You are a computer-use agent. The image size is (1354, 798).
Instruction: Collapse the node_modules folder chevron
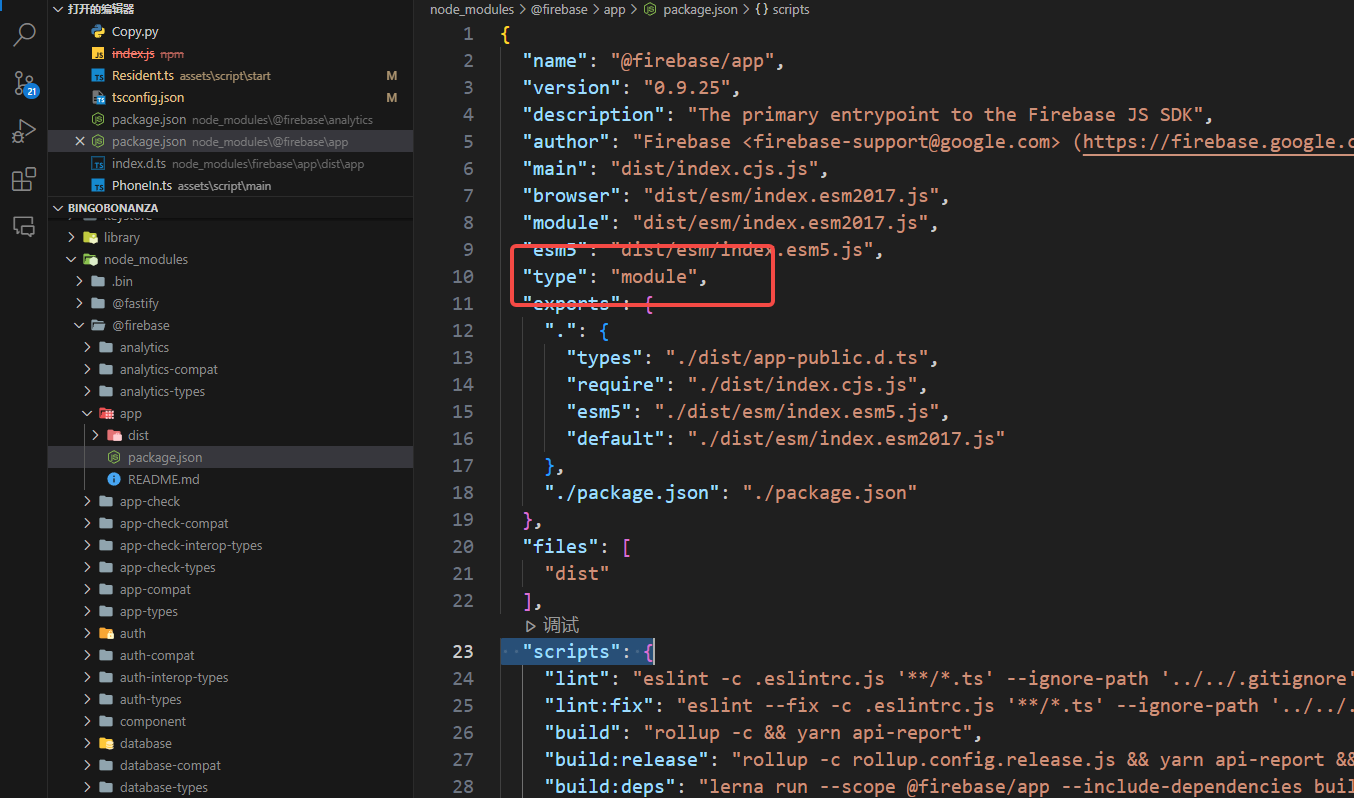72,260
